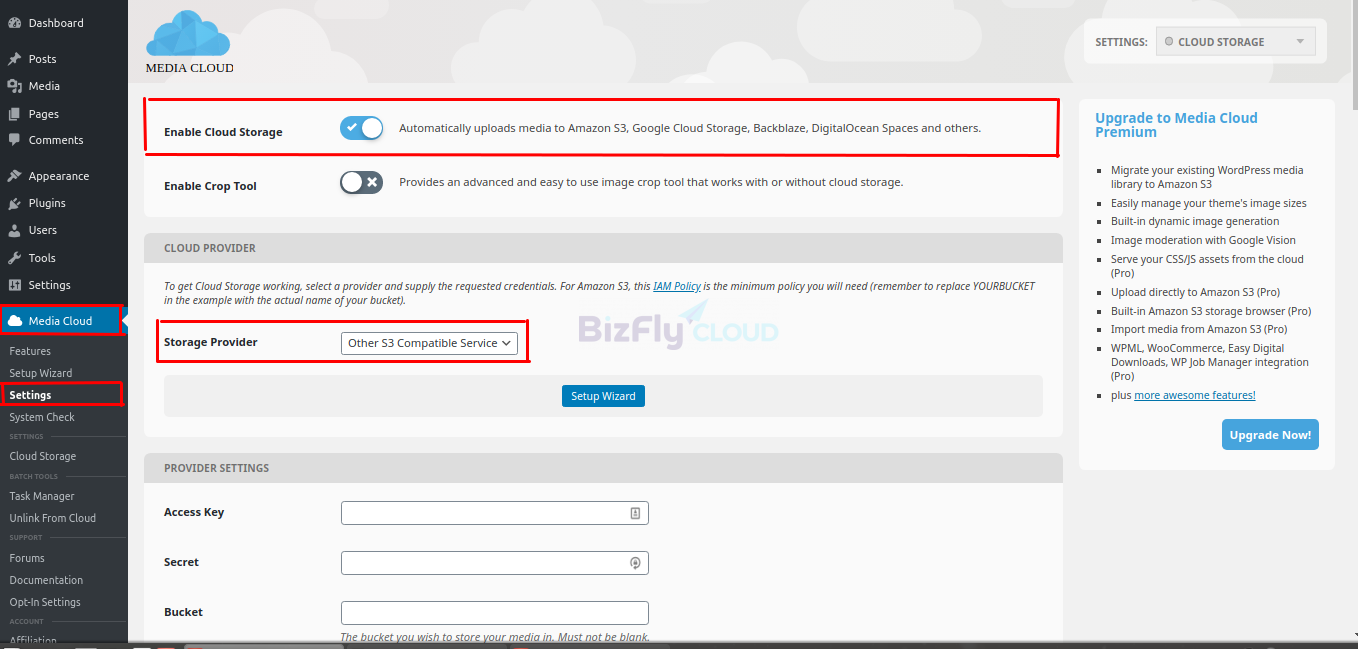Click the Dashboard icon in the sidebar
The width and height of the screenshot is (1358, 649).
click(x=14, y=23)
